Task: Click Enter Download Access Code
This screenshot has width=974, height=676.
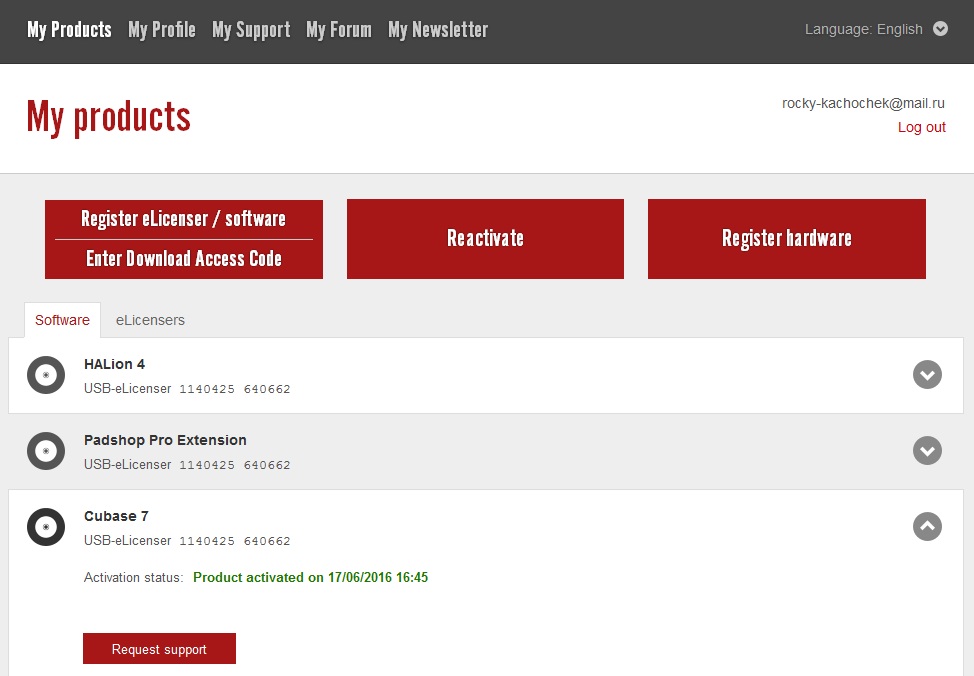Action: tap(184, 259)
